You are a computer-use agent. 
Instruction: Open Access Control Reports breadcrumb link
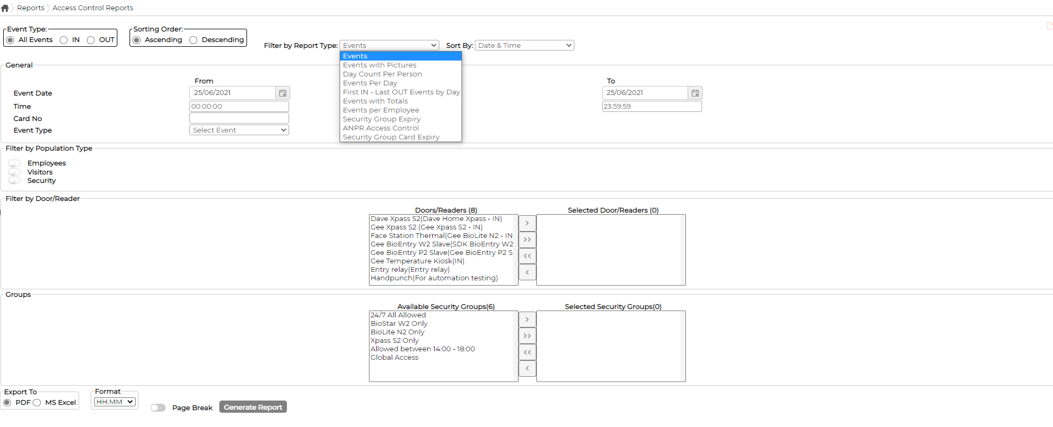pyautogui.click(x=93, y=8)
